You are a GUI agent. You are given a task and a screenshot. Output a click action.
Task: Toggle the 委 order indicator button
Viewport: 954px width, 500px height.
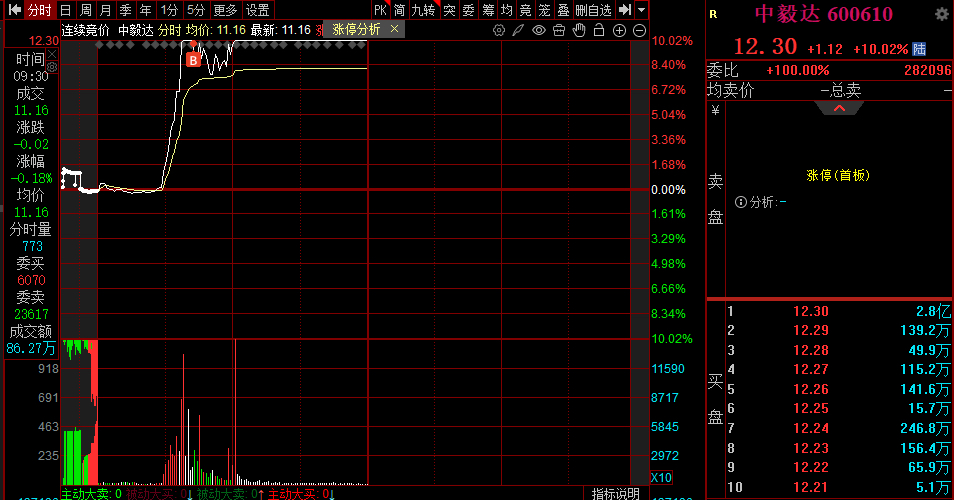tap(468, 10)
